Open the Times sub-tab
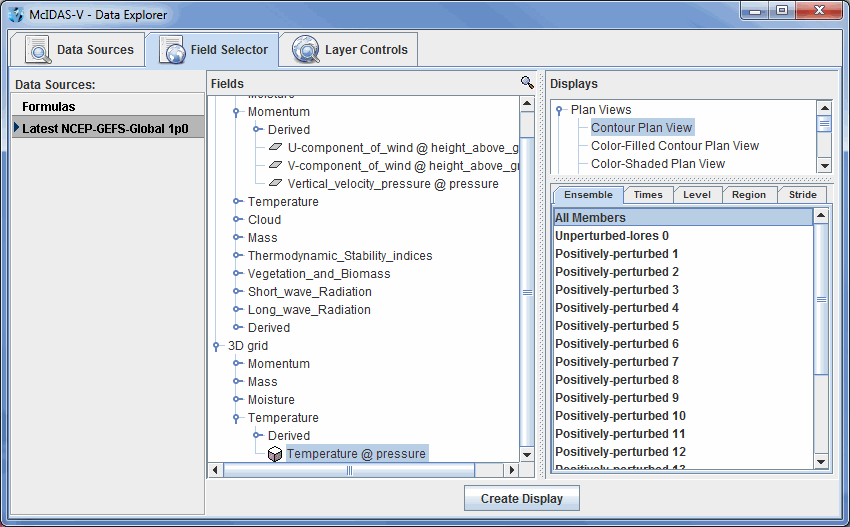The width and height of the screenshot is (850, 527). [x=647, y=195]
